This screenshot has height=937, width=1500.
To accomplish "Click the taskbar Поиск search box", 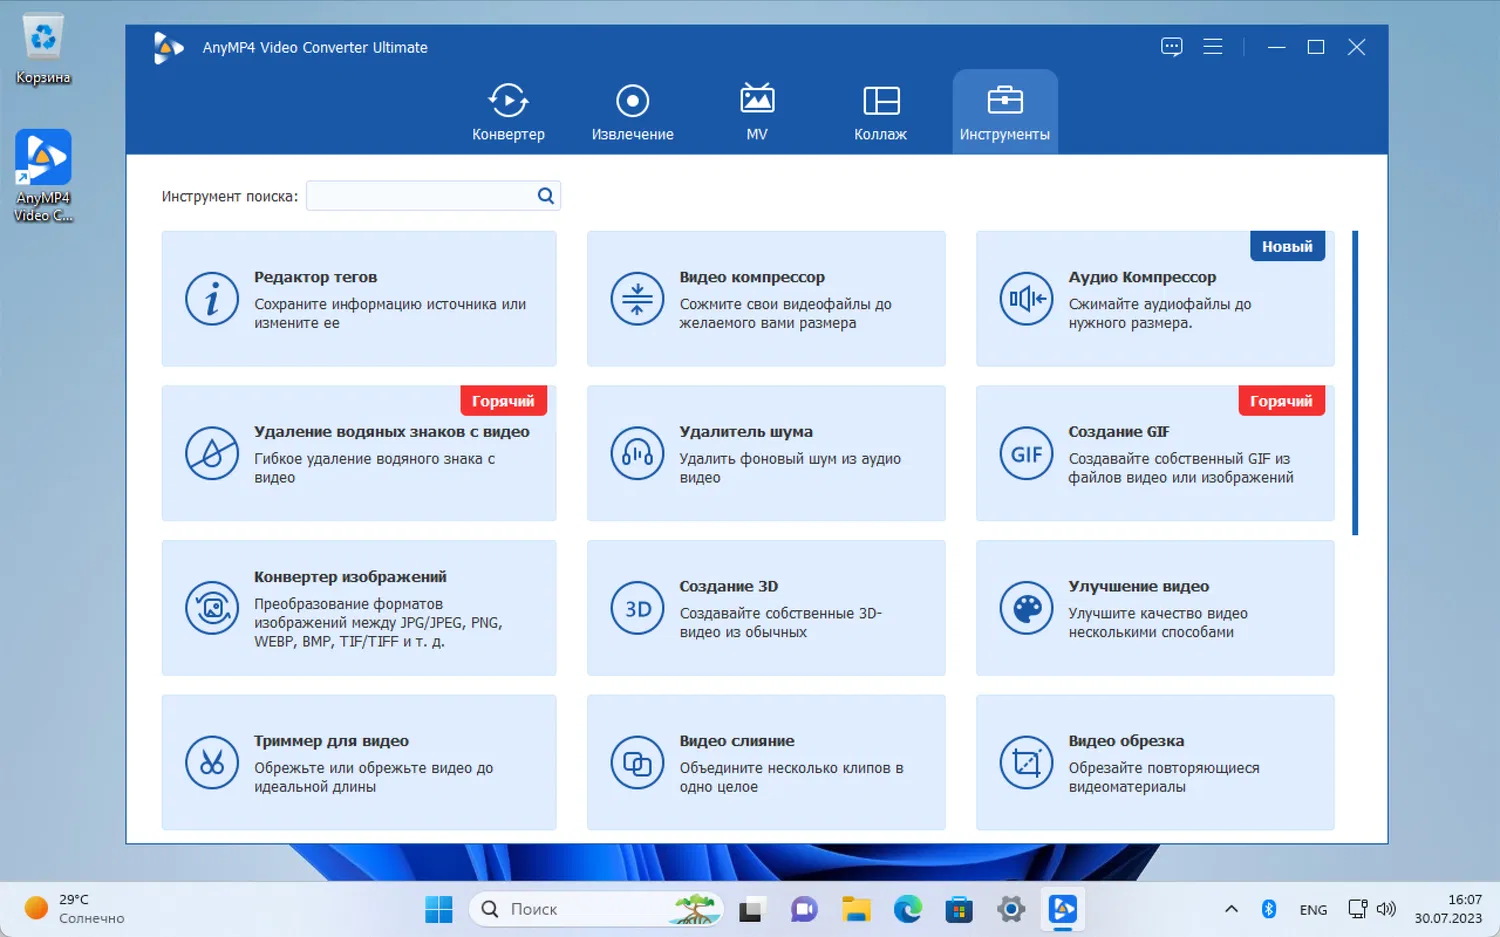I will [x=596, y=909].
